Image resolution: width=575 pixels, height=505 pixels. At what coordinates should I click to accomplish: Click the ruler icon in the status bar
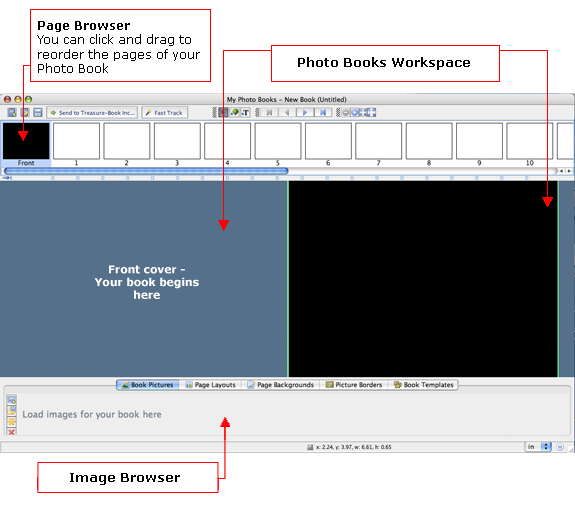[310, 447]
